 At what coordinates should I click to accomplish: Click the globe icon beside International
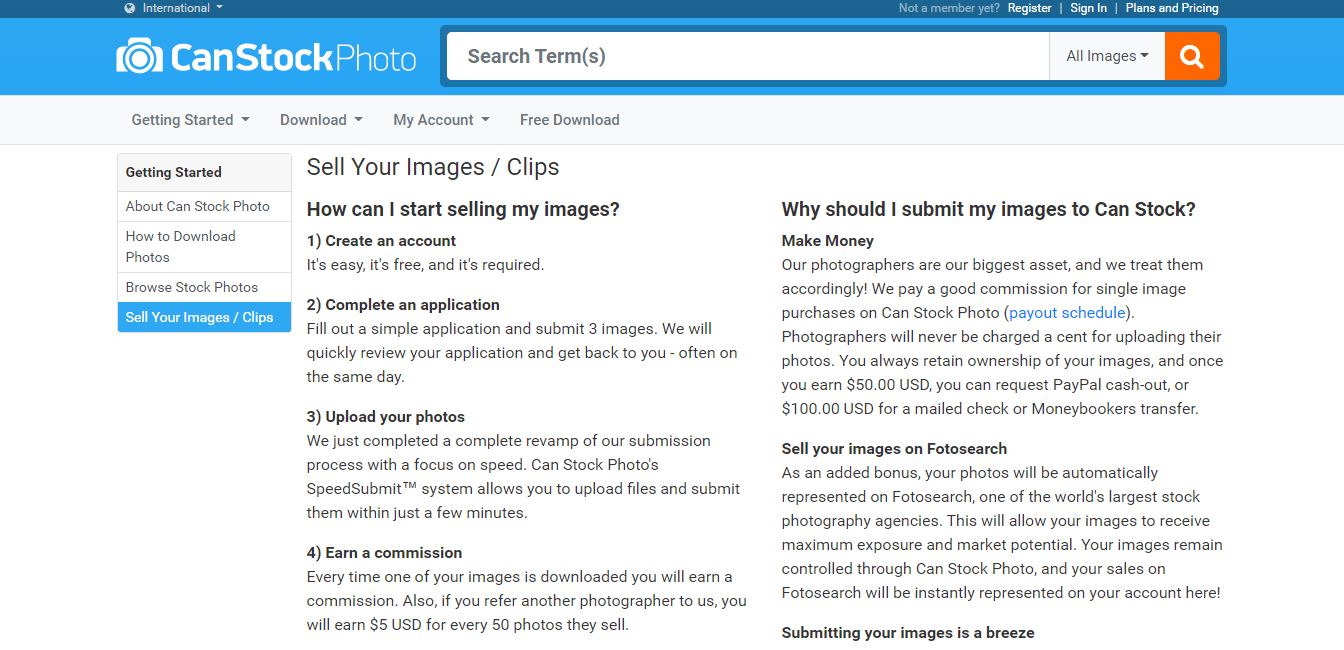point(130,8)
